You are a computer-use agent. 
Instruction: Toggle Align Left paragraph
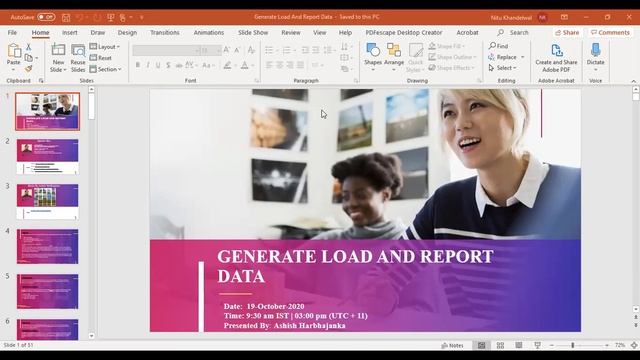(269, 65)
